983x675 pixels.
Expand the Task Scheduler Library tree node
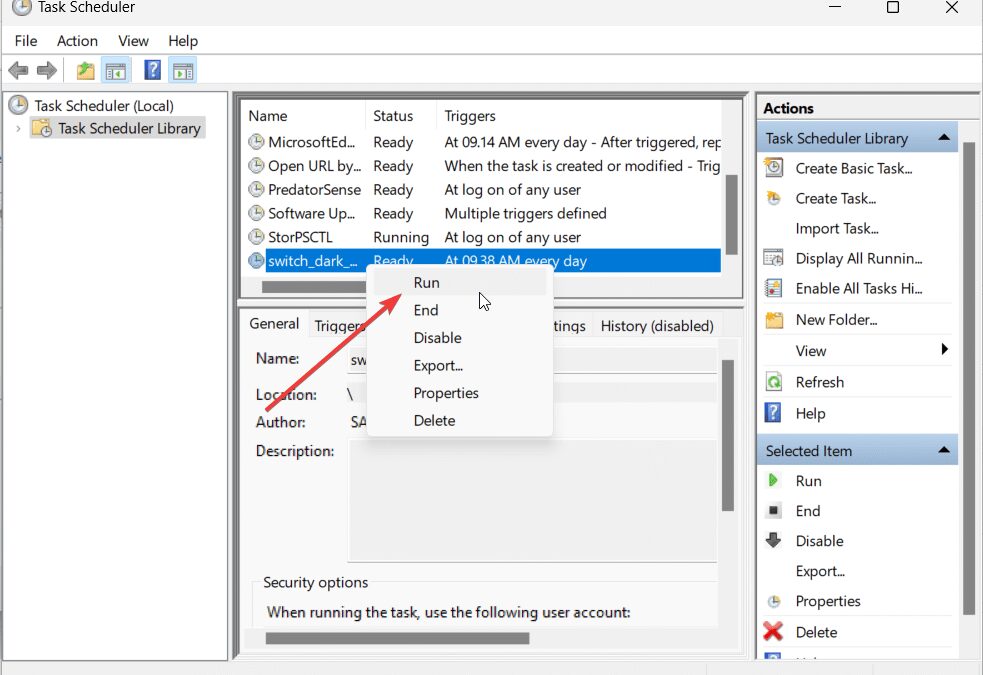(x=17, y=129)
